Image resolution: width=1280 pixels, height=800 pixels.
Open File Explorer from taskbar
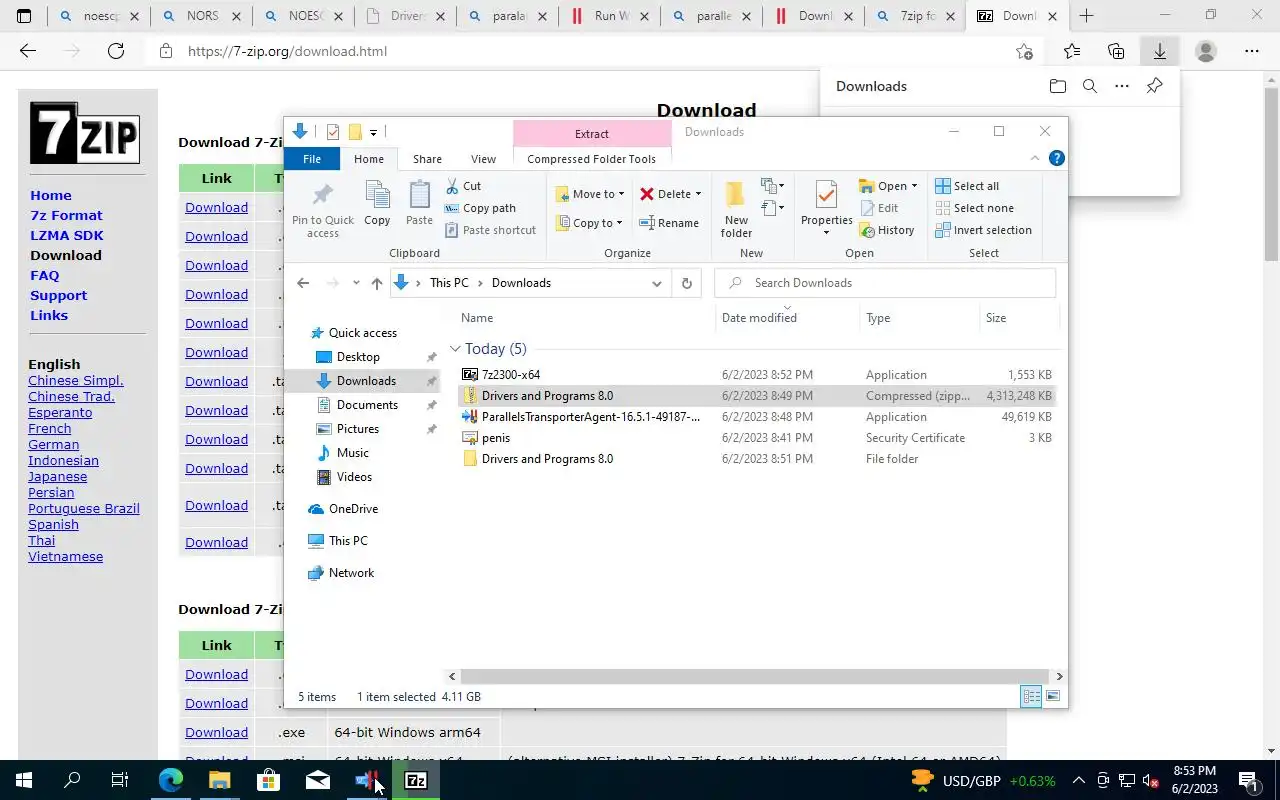(219, 780)
